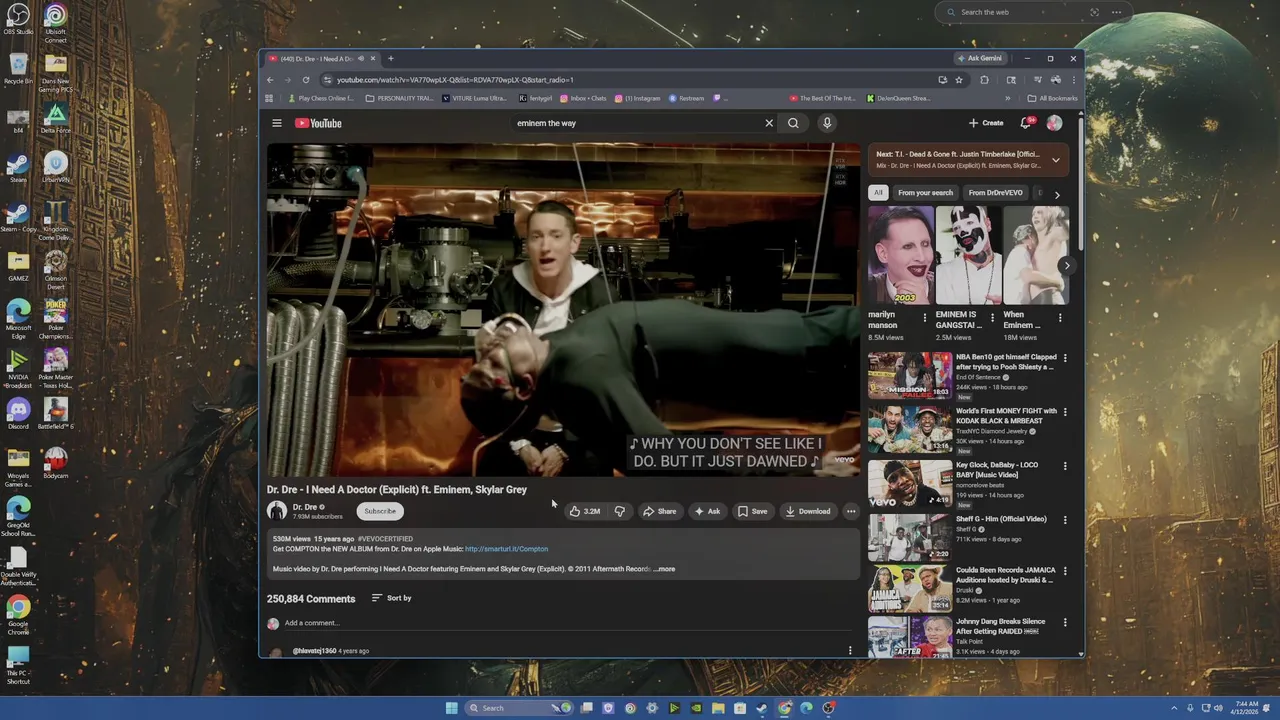1280x720 pixels.
Task: Open options for the Sheff G - Him video
Action: click(1065, 520)
